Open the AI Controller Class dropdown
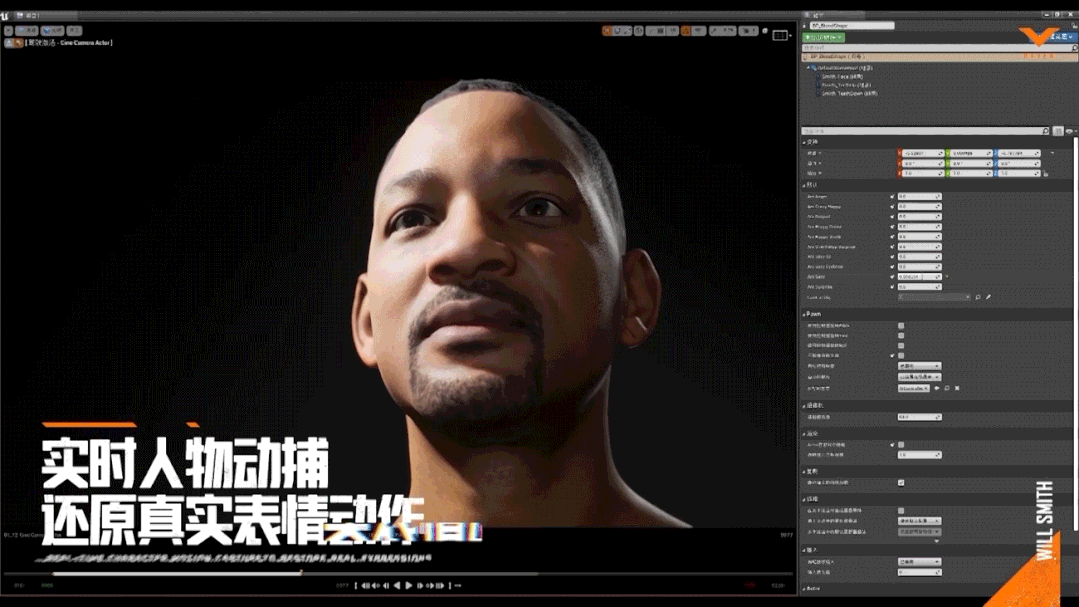Image resolution: width=1079 pixels, height=607 pixels. 914,388
